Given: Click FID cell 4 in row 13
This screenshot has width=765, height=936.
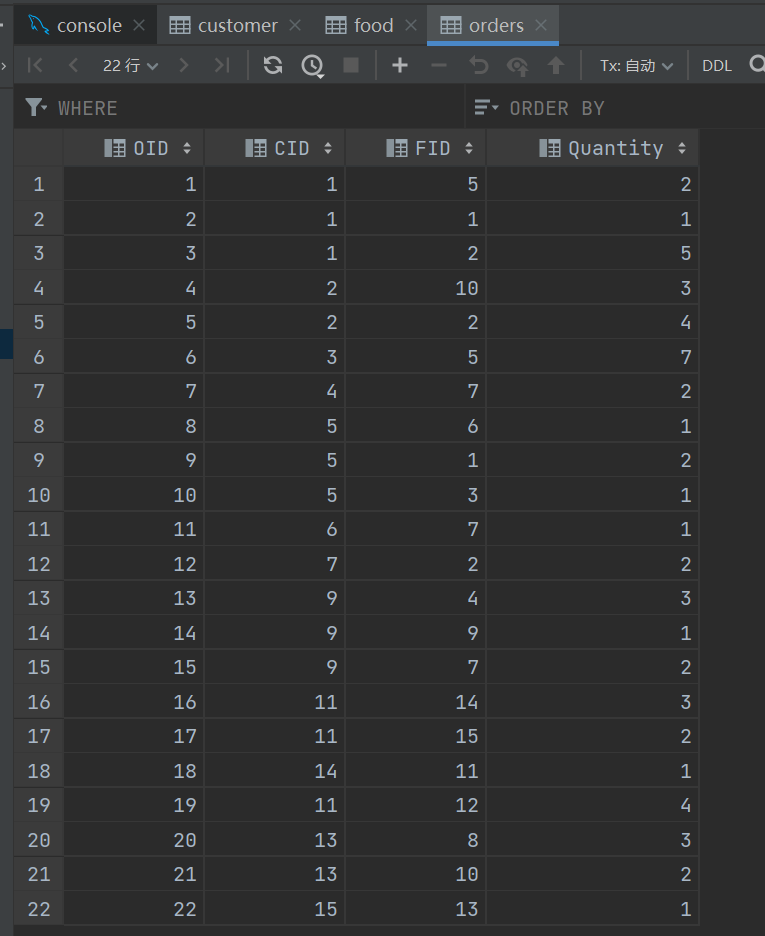Looking at the screenshot, I should (x=415, y=598).
